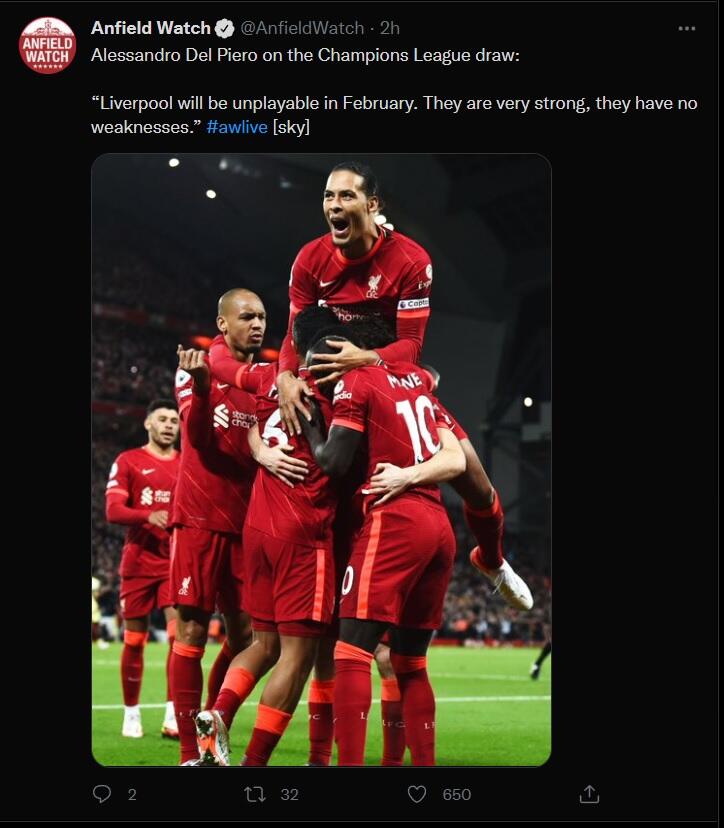Click the Anfield Watch profile avatar
The height and width of the screenshot is (828, 724).
48,45
